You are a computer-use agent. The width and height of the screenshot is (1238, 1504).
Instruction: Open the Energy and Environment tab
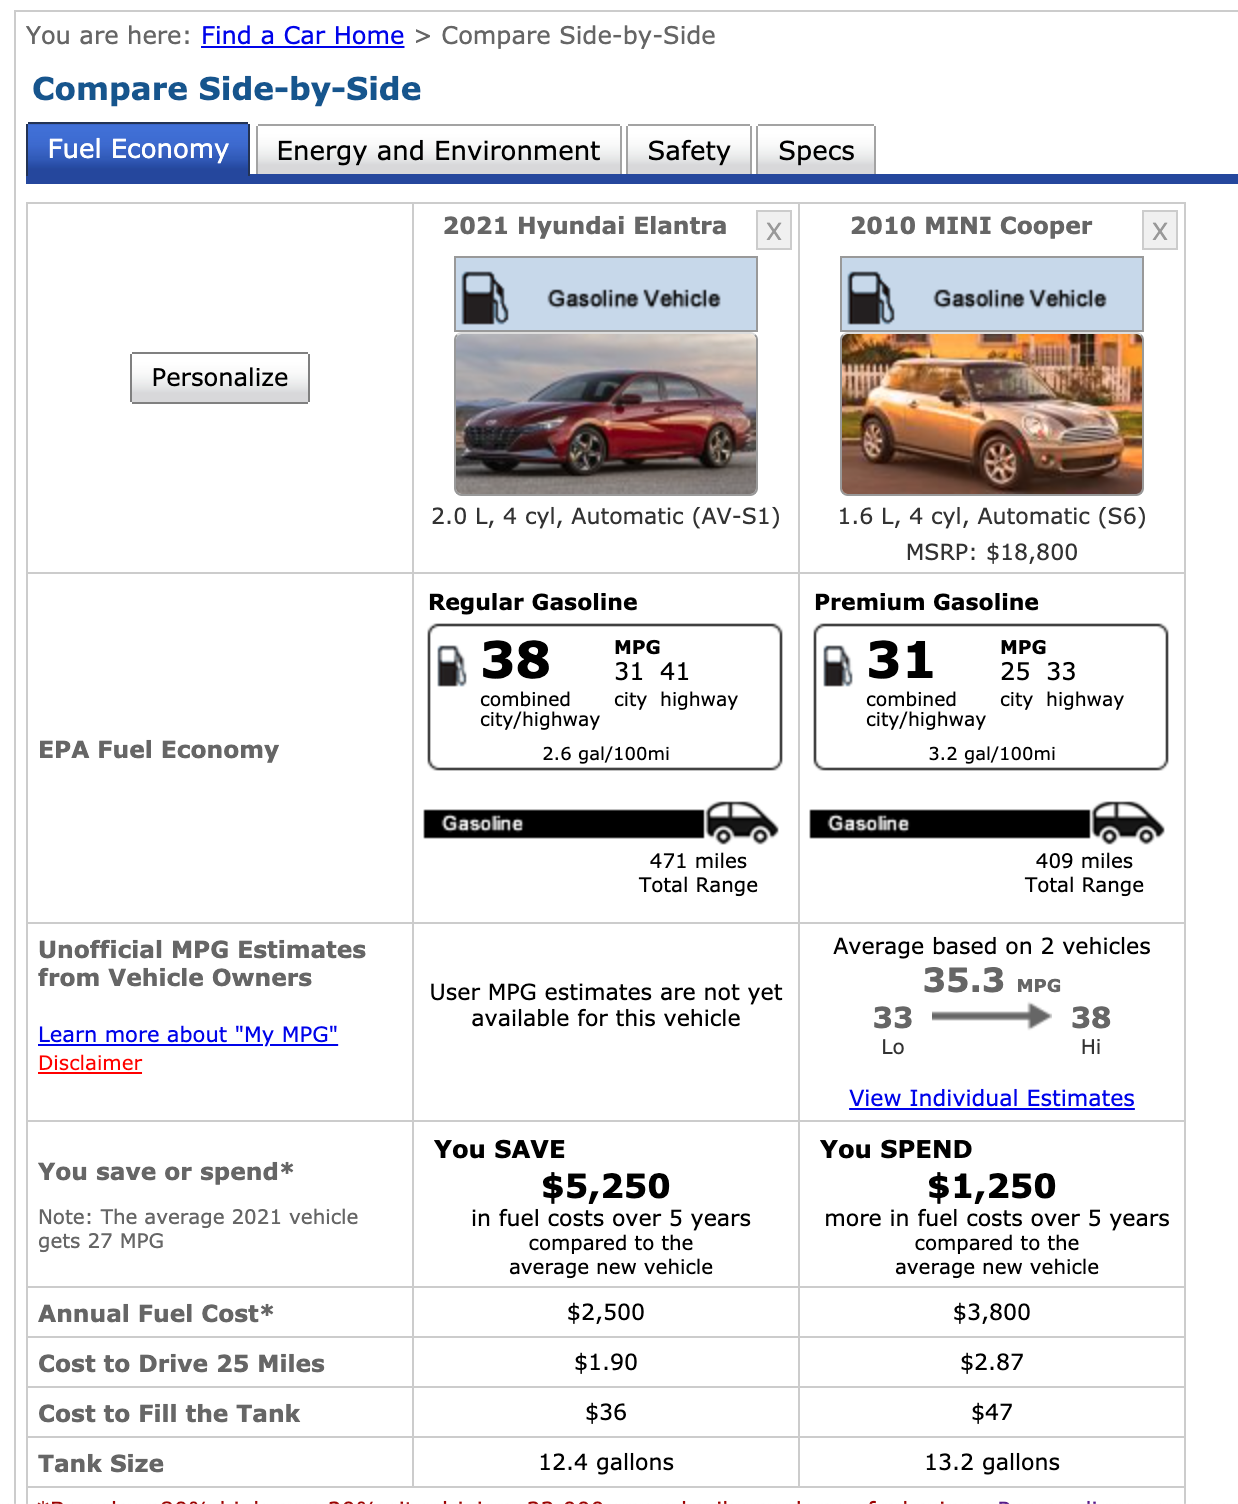pyautogui.click(x=439, y=150)
